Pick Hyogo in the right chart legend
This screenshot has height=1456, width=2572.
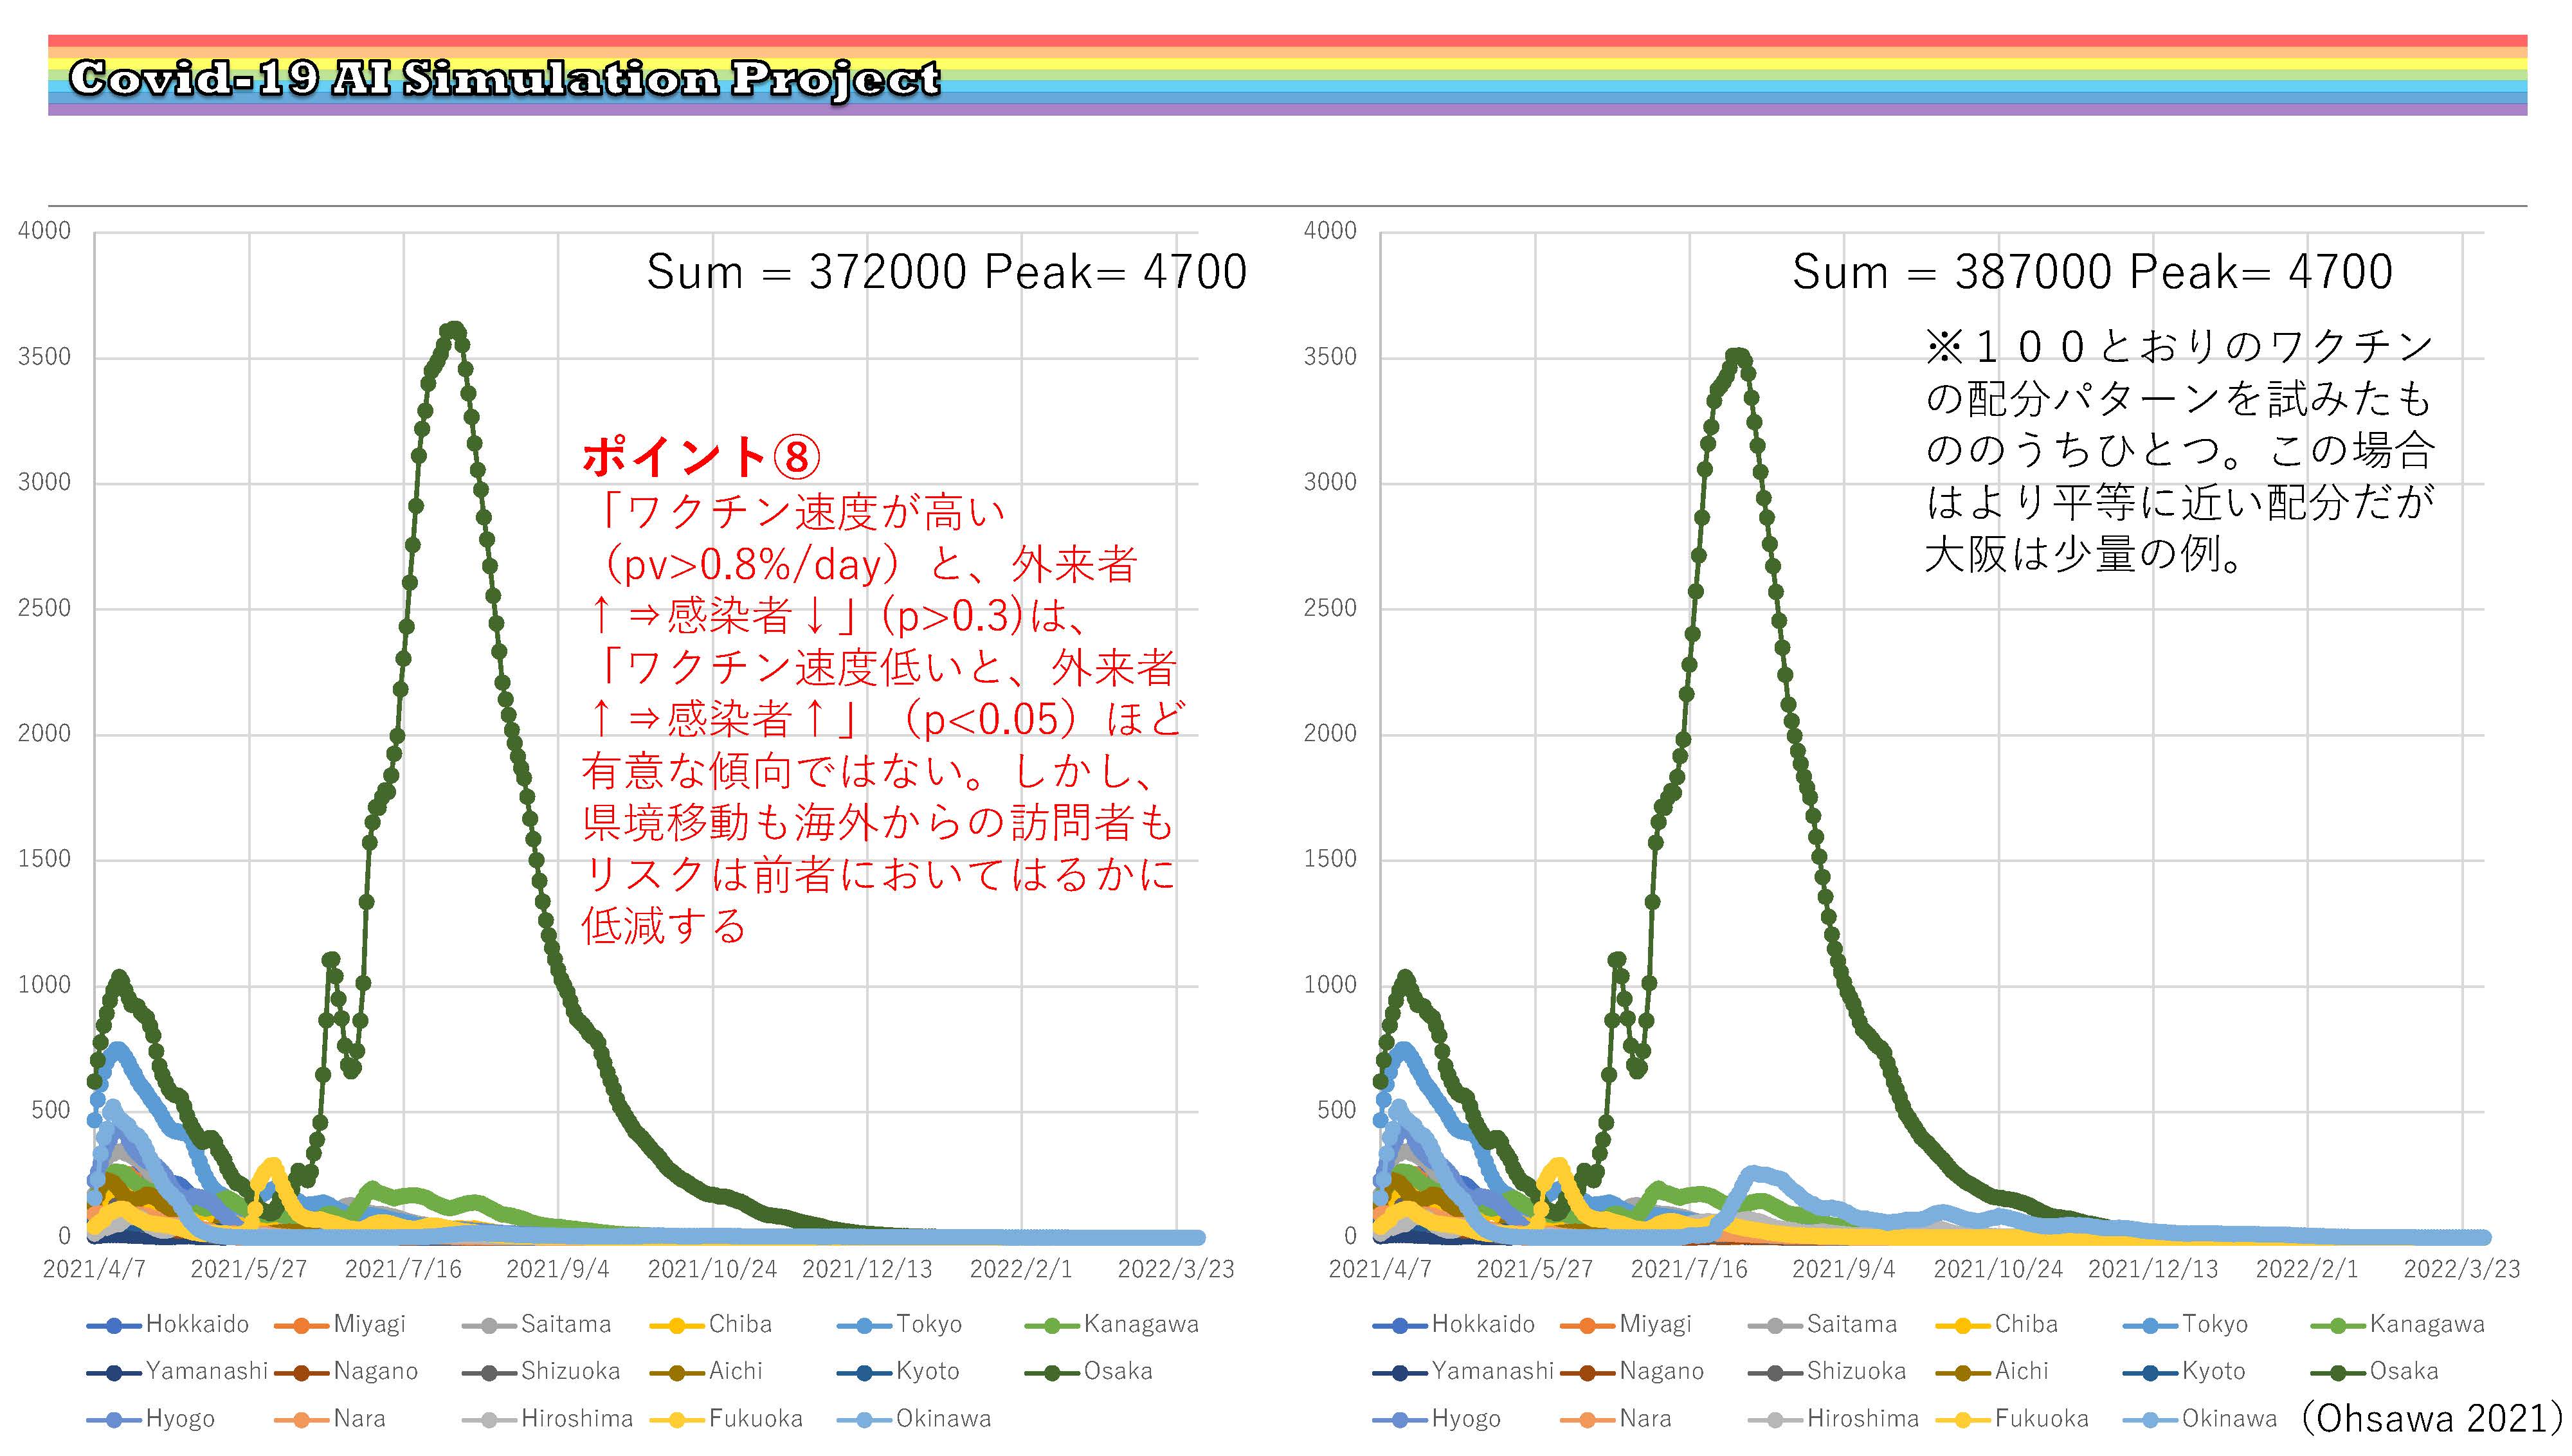tap(1437, 1419)
